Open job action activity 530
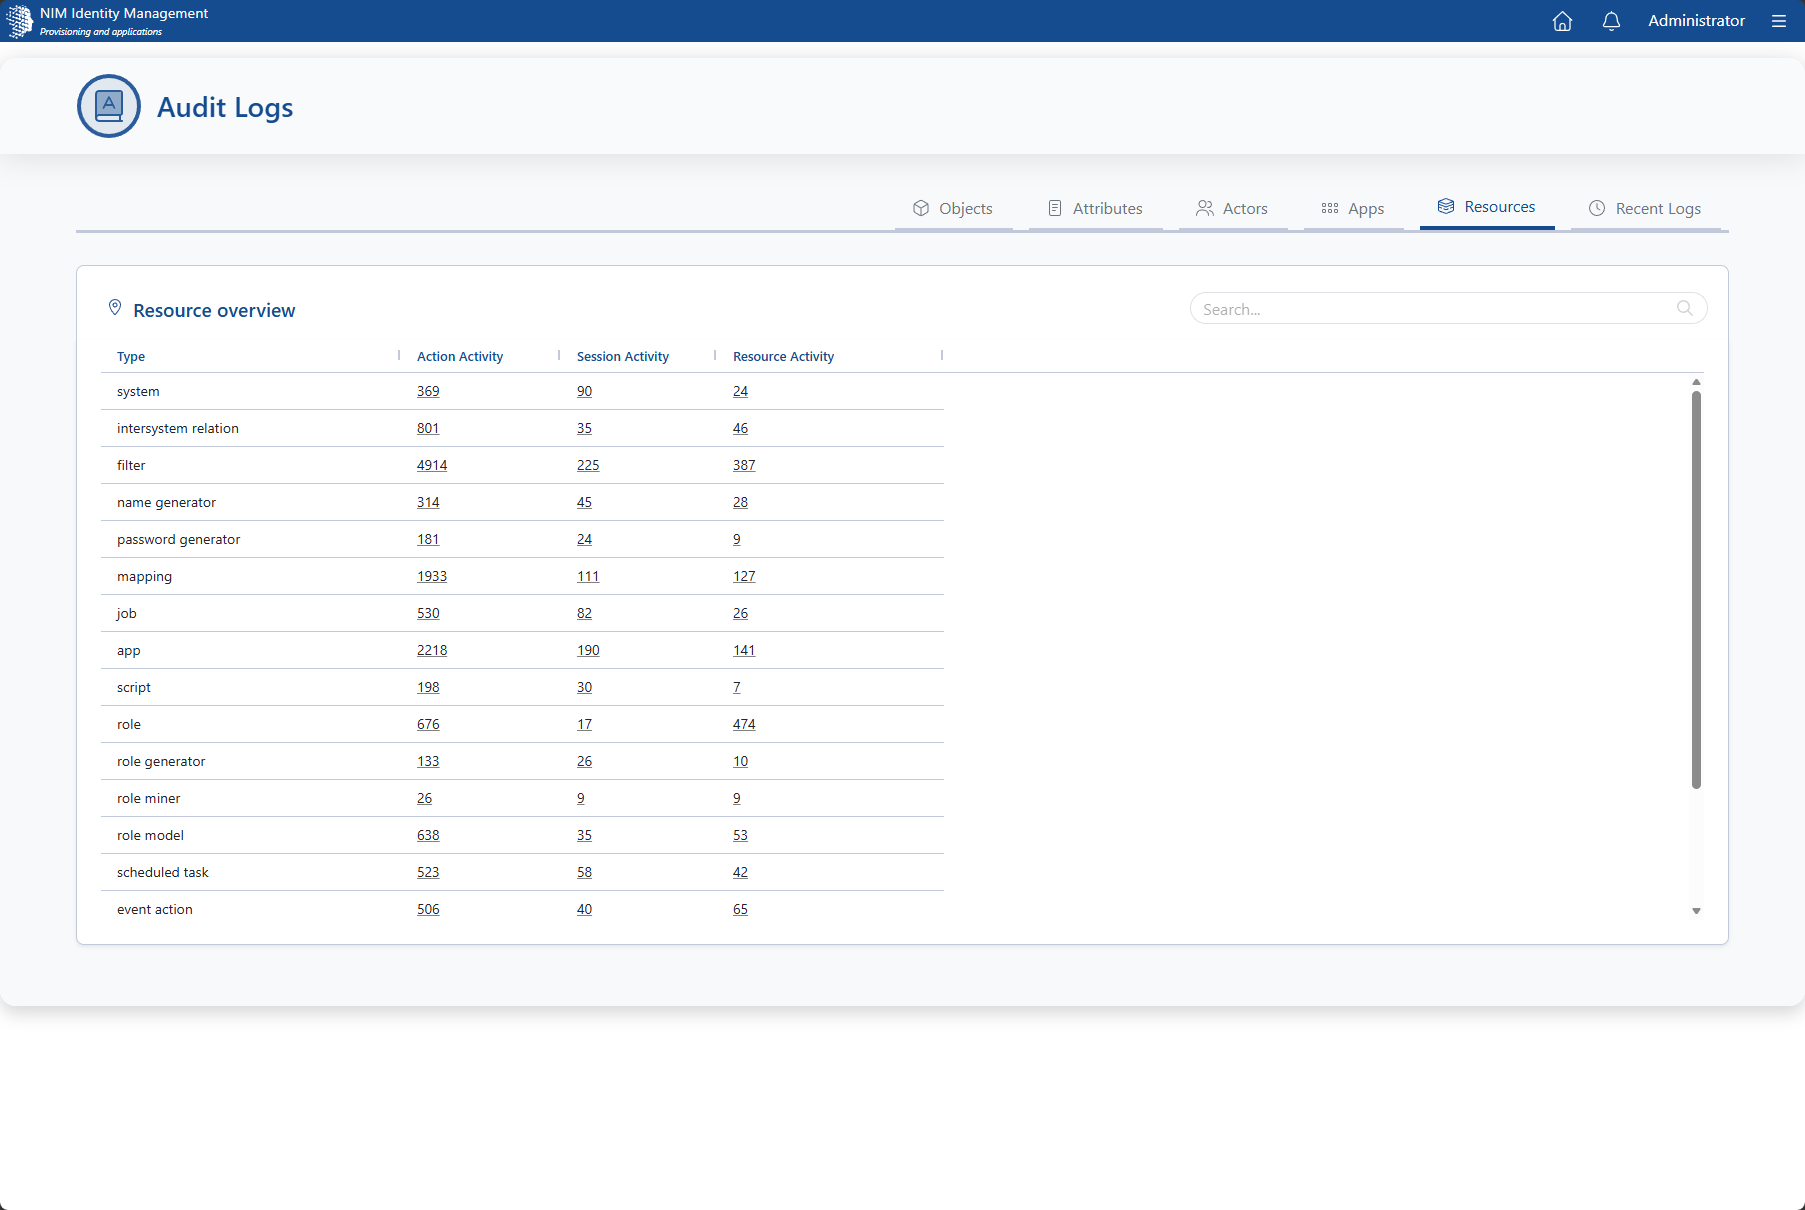 (x=428, y=613)
